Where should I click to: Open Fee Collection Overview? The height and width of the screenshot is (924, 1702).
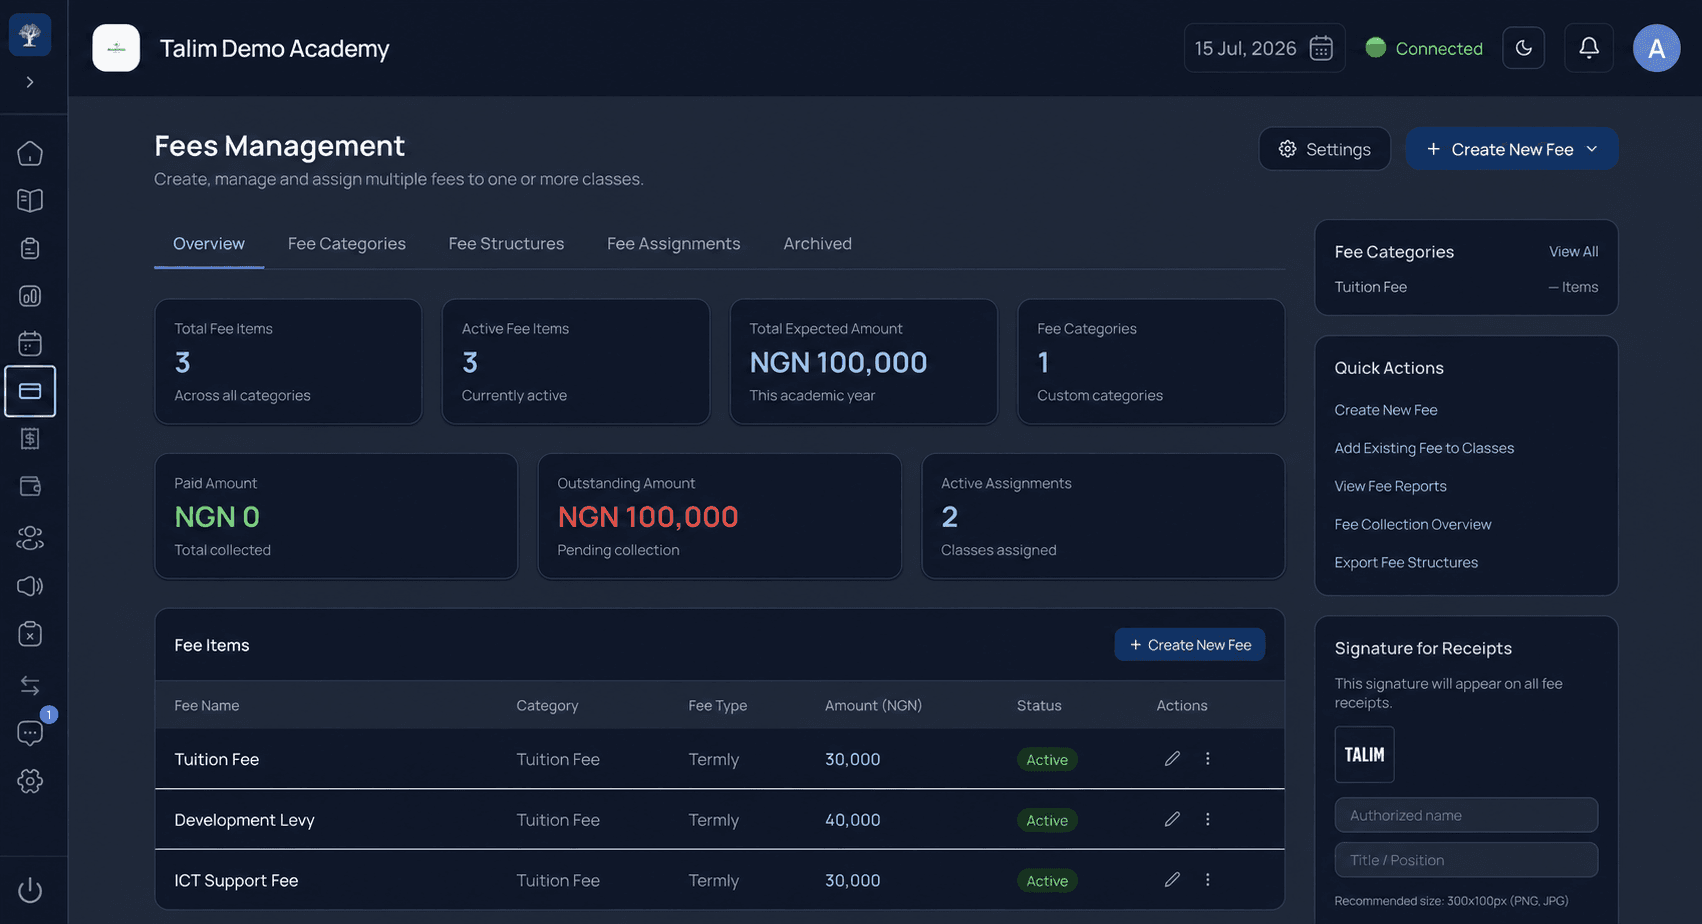1413,524
